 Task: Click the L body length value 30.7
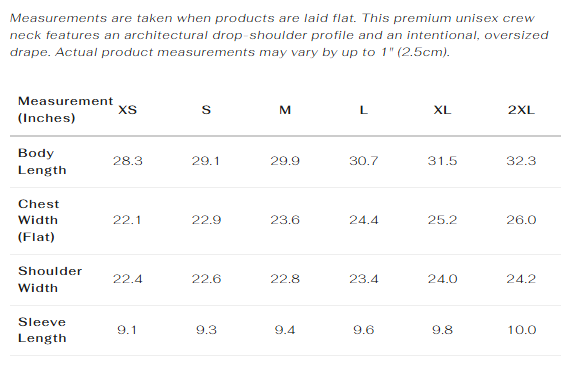click(x=364, y=161)
